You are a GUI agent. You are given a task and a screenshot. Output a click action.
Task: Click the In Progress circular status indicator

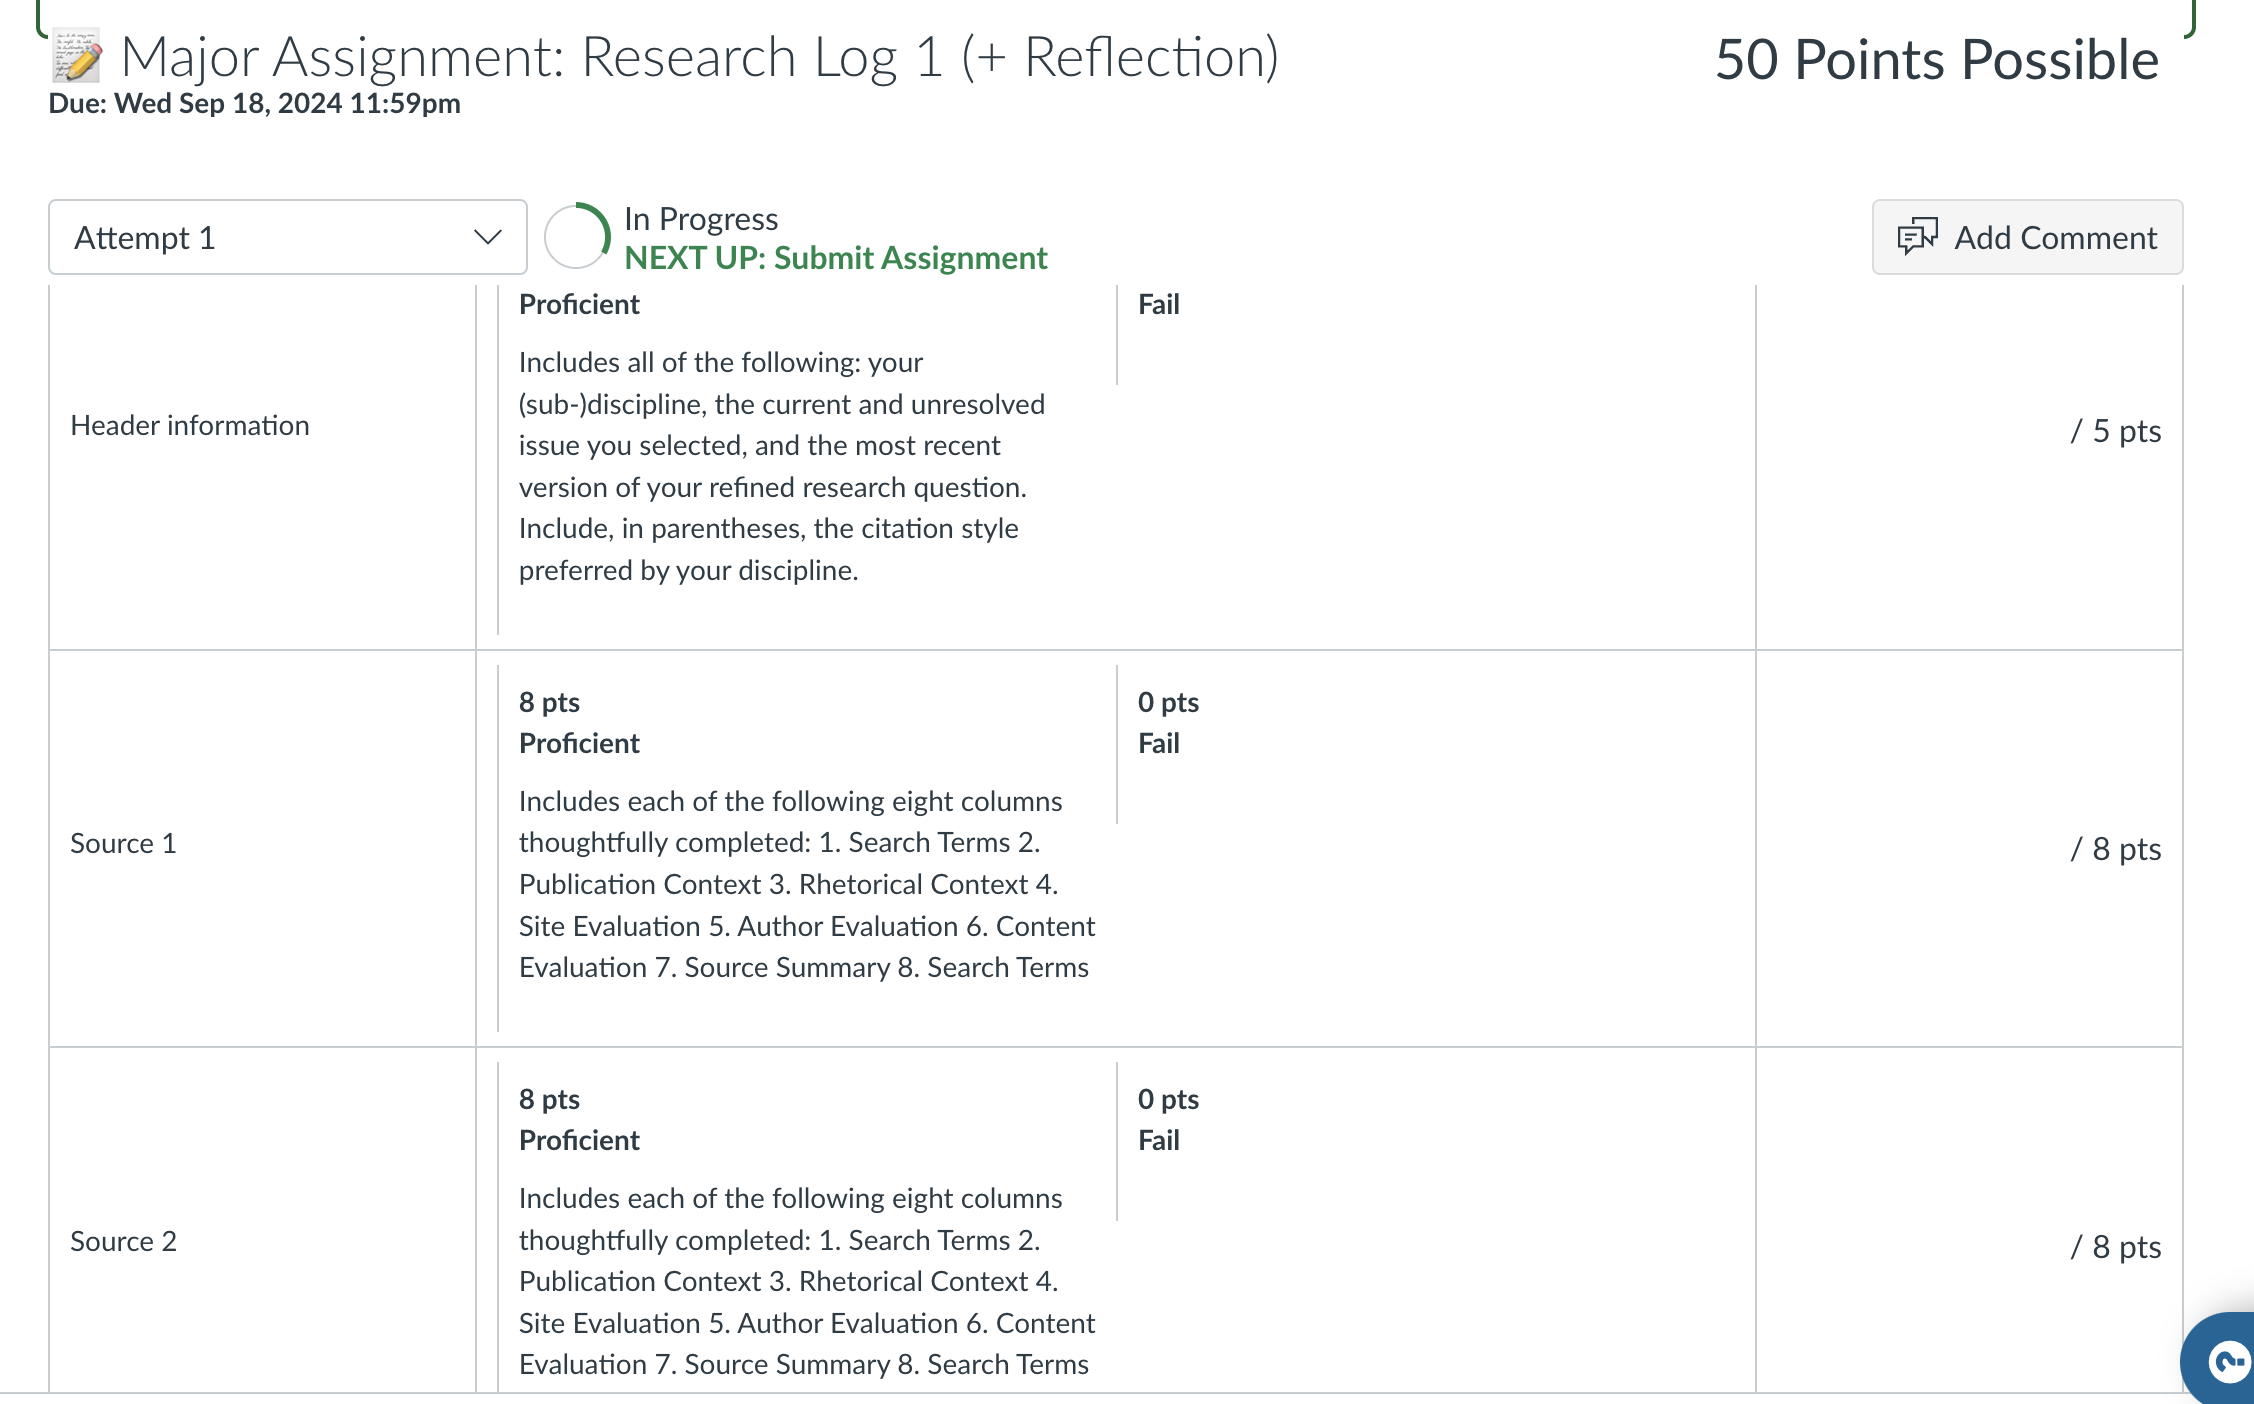(577, 237)
